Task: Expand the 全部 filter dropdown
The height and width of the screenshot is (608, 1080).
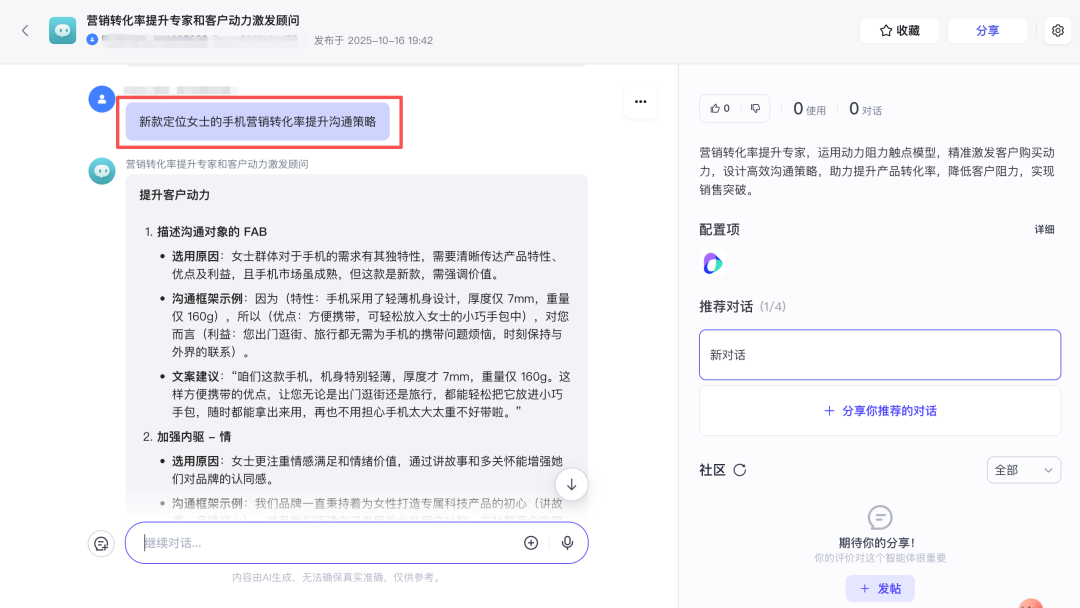Action: (1023, 470)
